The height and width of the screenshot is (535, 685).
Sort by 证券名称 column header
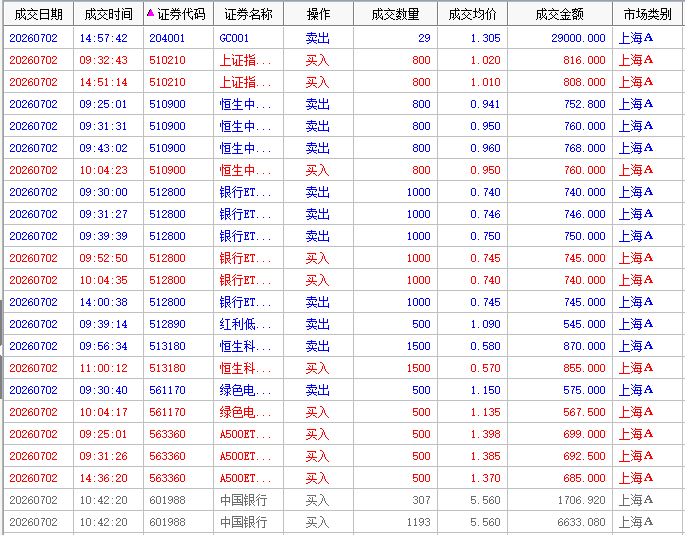(x=248, y=14)
